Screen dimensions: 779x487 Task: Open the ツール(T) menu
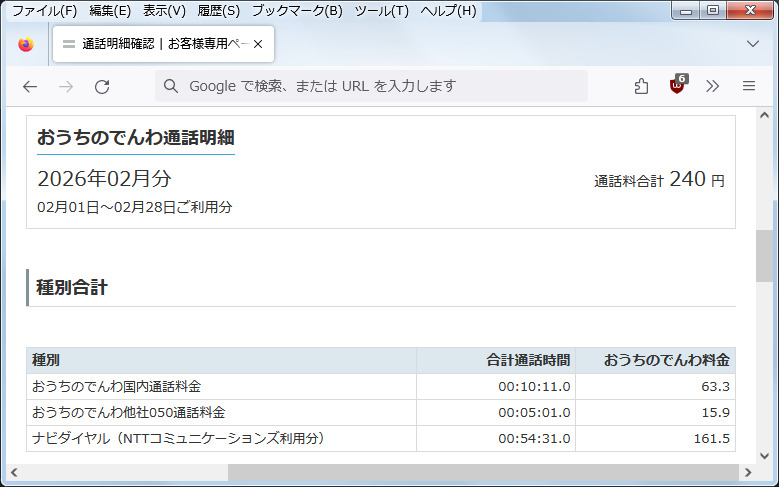tap(381, 11)
